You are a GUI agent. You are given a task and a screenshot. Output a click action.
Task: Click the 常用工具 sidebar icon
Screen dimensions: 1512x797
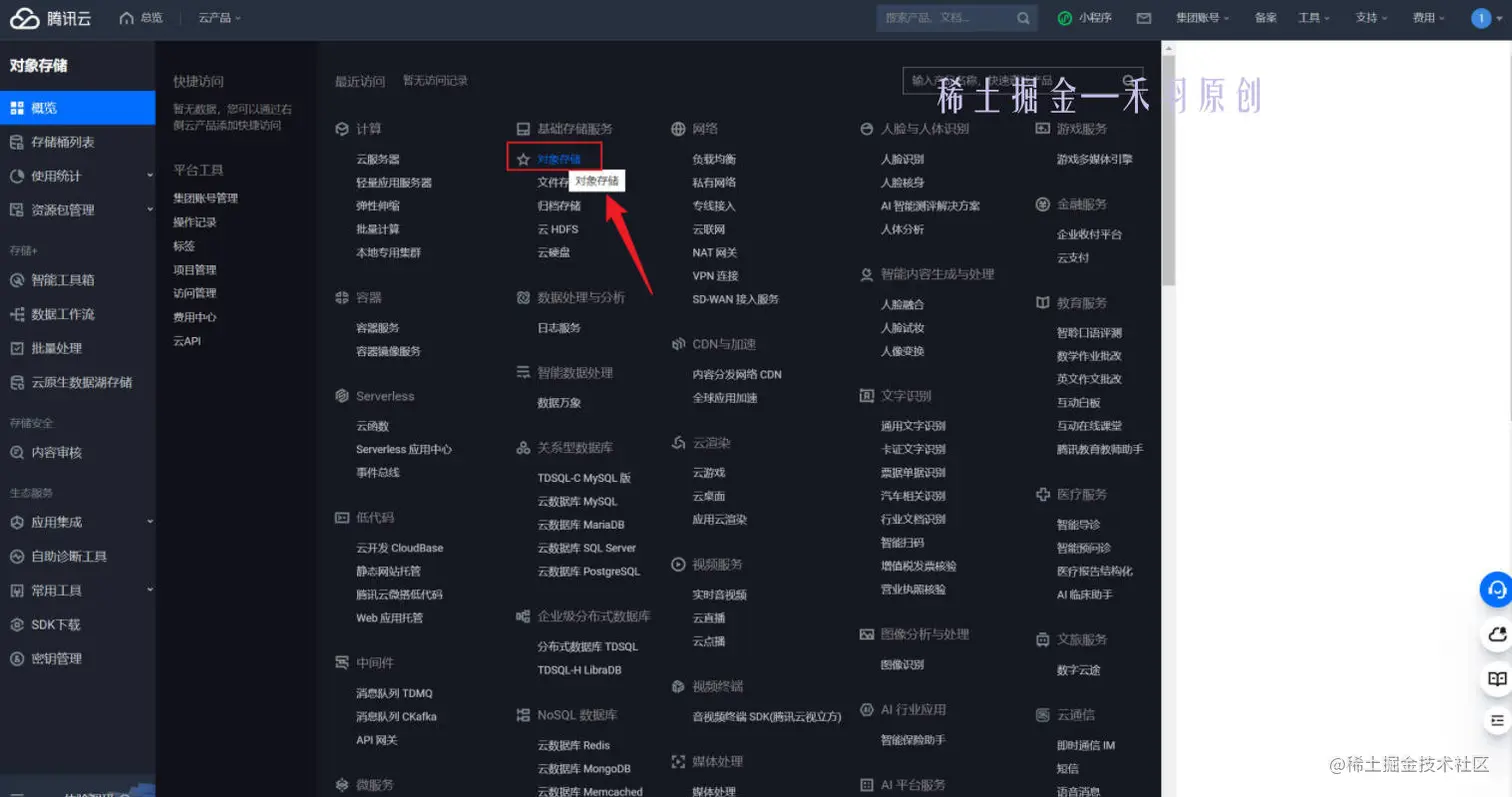click(17, 590)
